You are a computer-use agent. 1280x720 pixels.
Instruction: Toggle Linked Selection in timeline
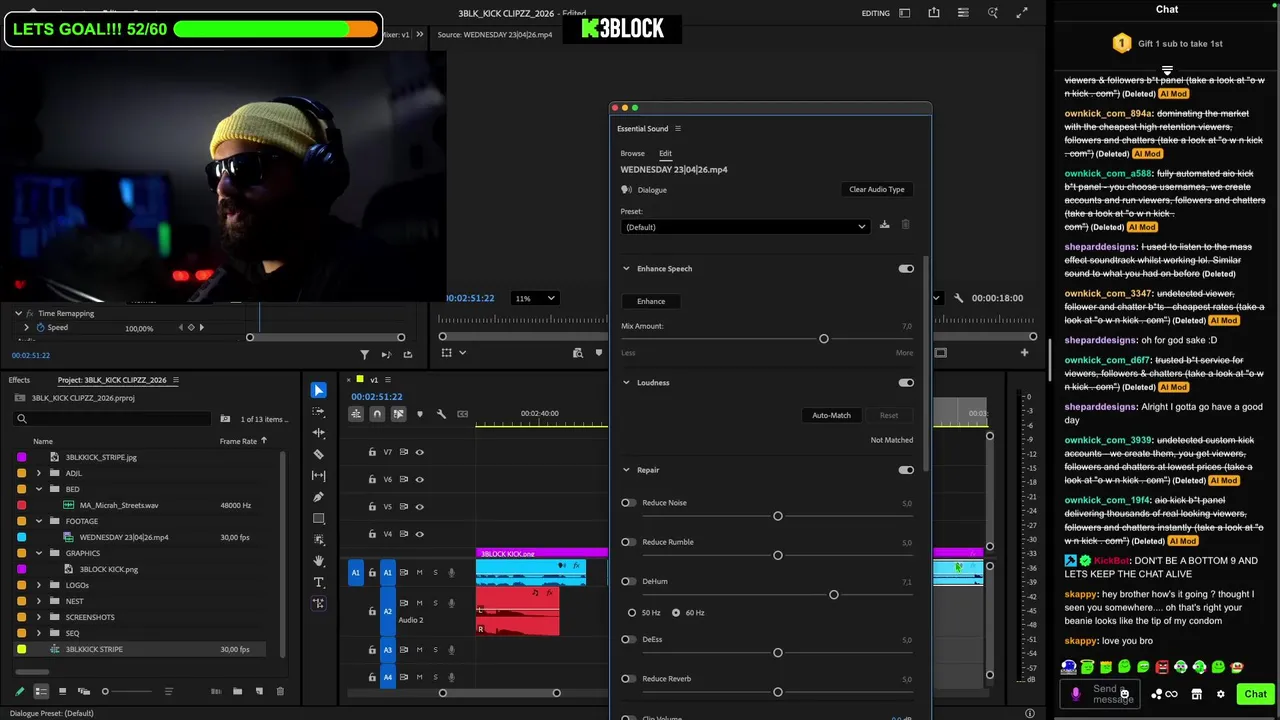398,414
